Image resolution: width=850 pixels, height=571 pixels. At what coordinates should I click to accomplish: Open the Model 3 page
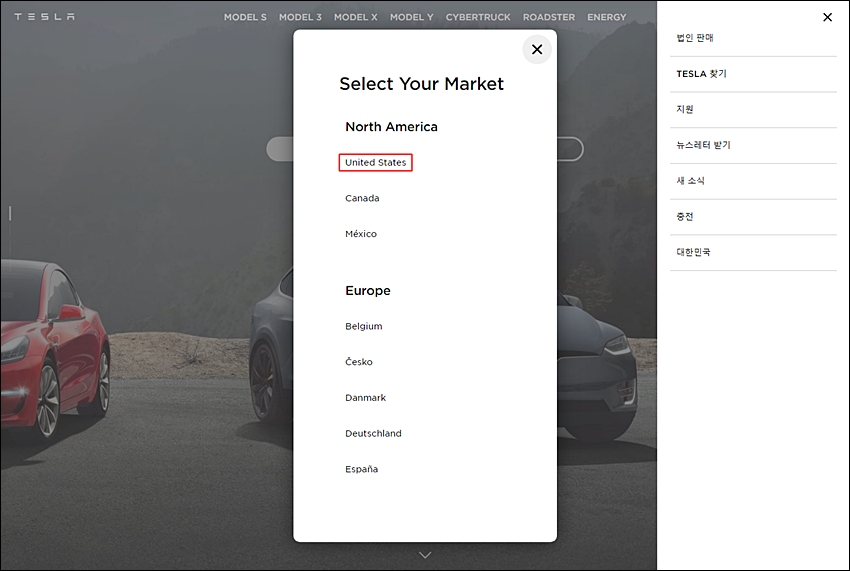pos(300,17)
